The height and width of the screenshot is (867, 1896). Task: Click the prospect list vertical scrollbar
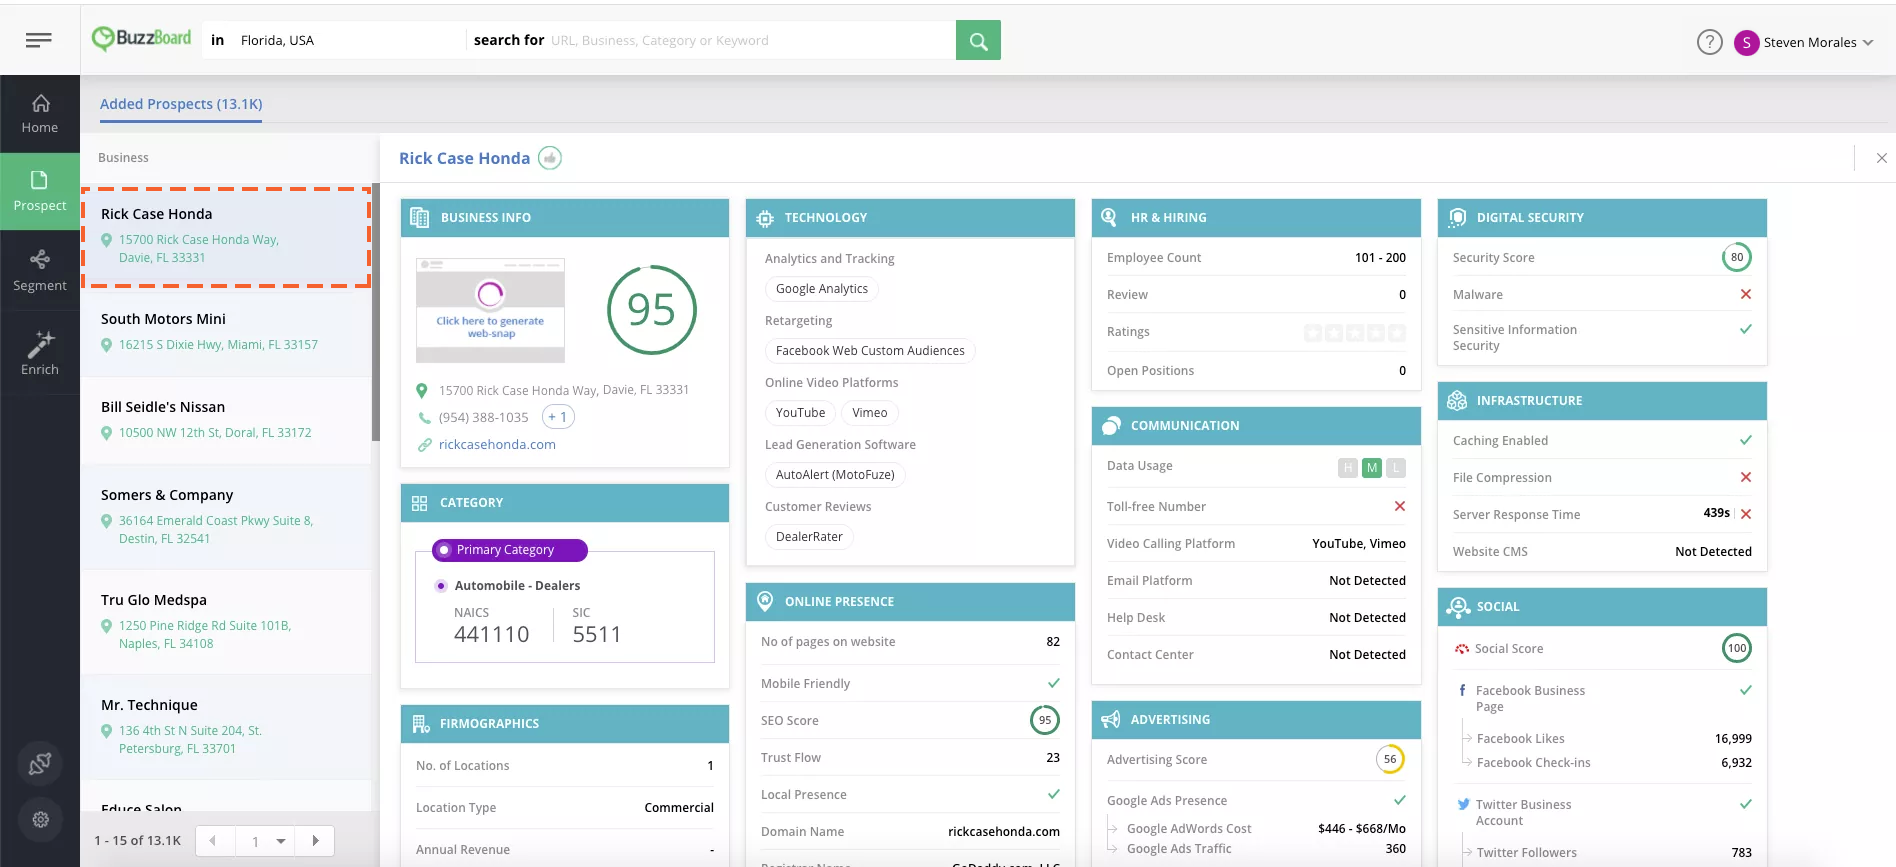376,312
